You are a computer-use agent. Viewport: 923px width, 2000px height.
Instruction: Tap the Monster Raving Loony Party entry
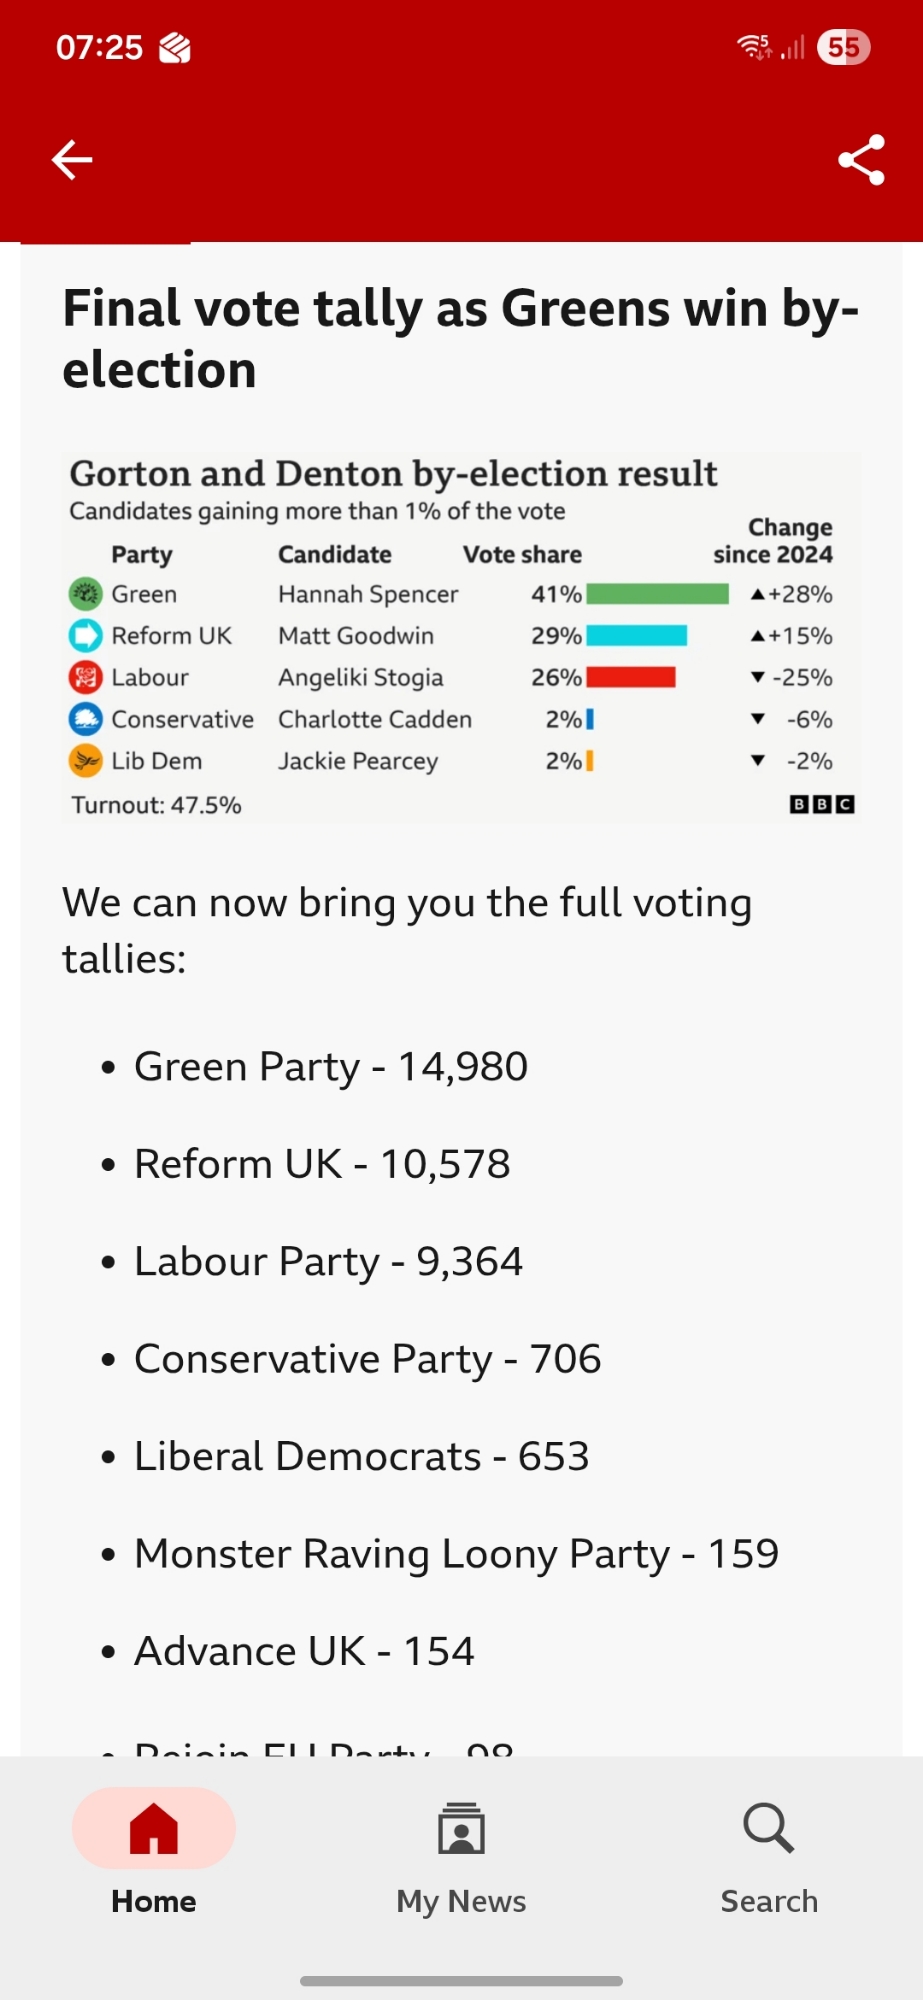click(456, 1554)
